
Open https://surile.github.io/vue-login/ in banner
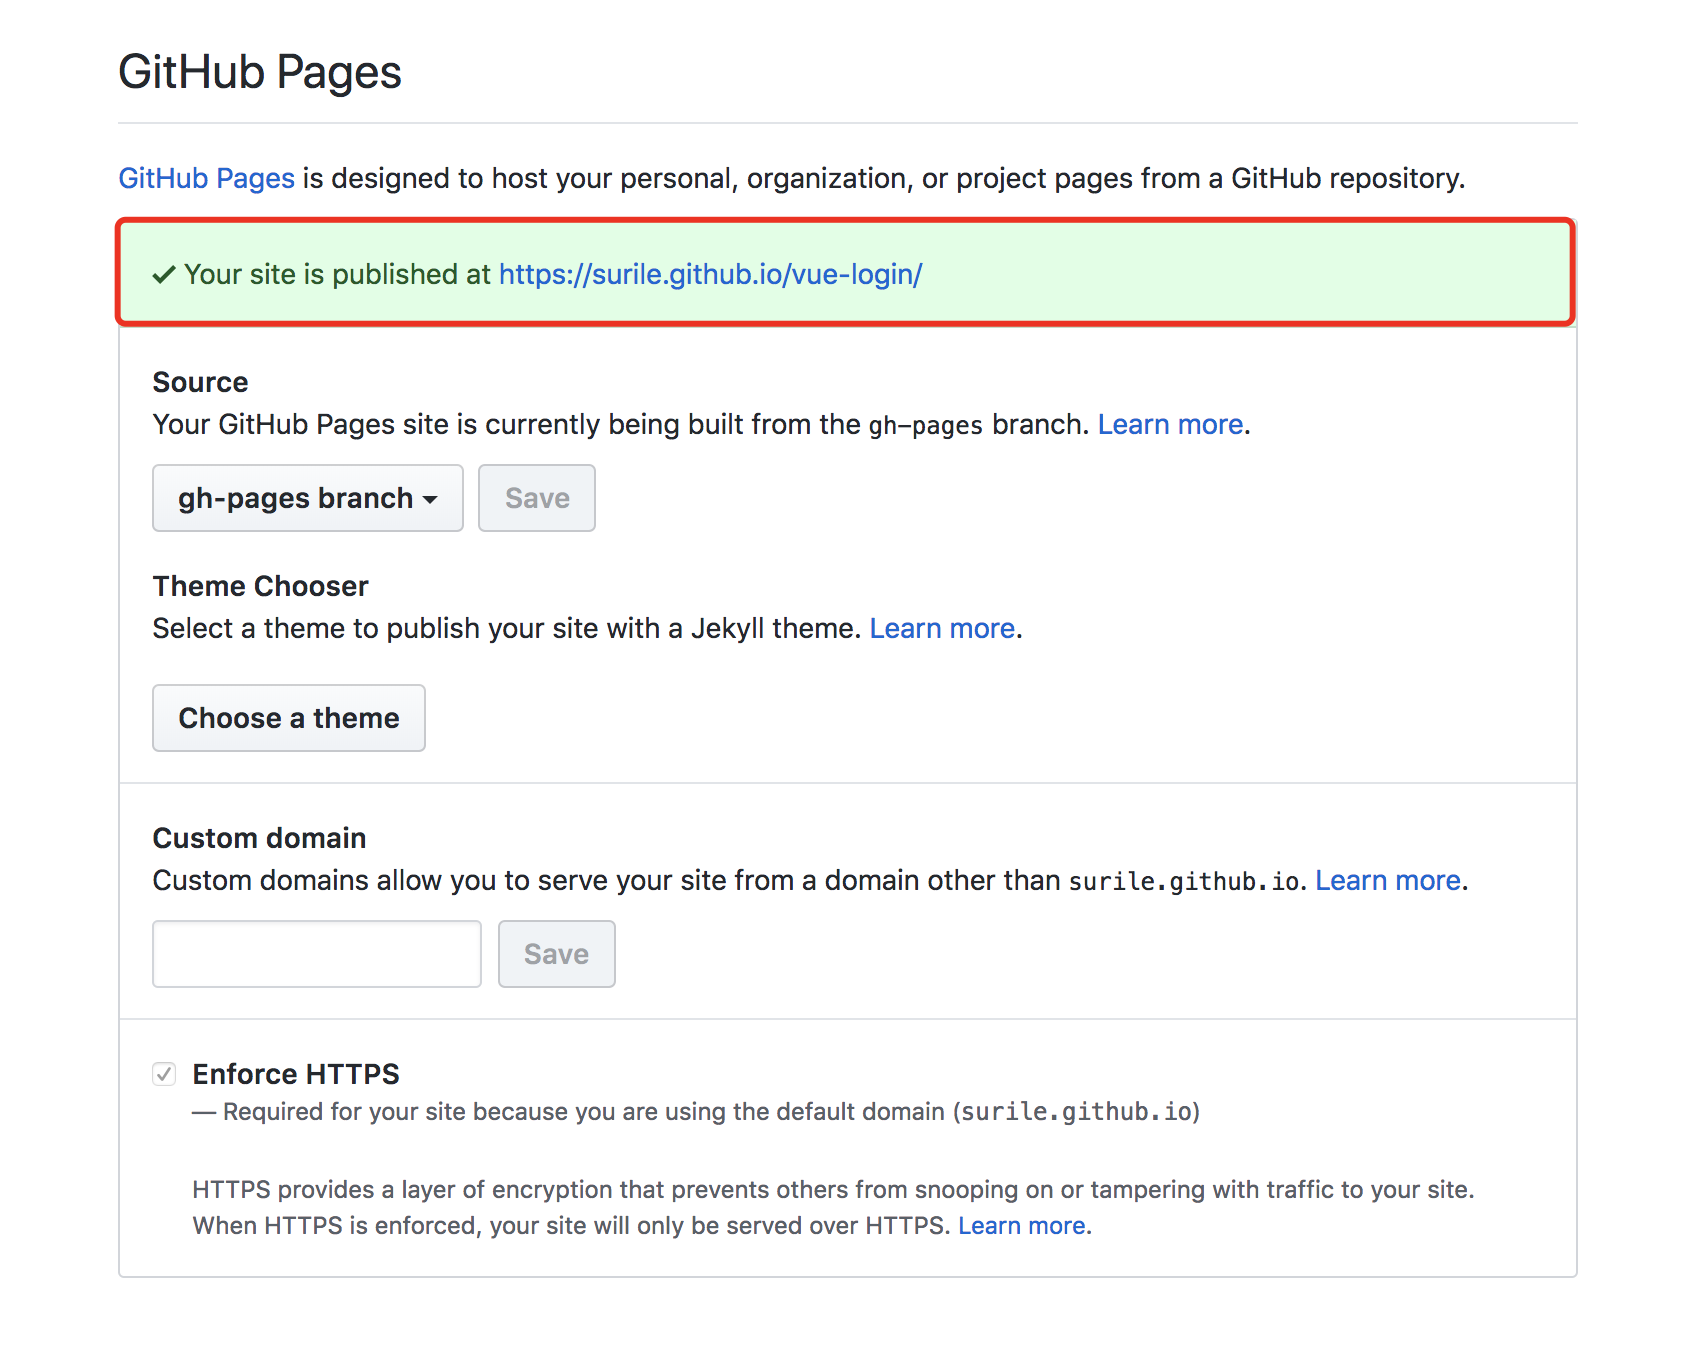[710, 274]
